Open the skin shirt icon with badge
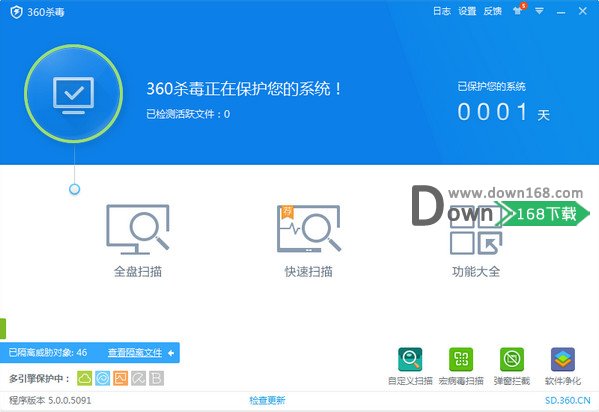The width and height of the screenshot is (599, 412). [518, 10]
